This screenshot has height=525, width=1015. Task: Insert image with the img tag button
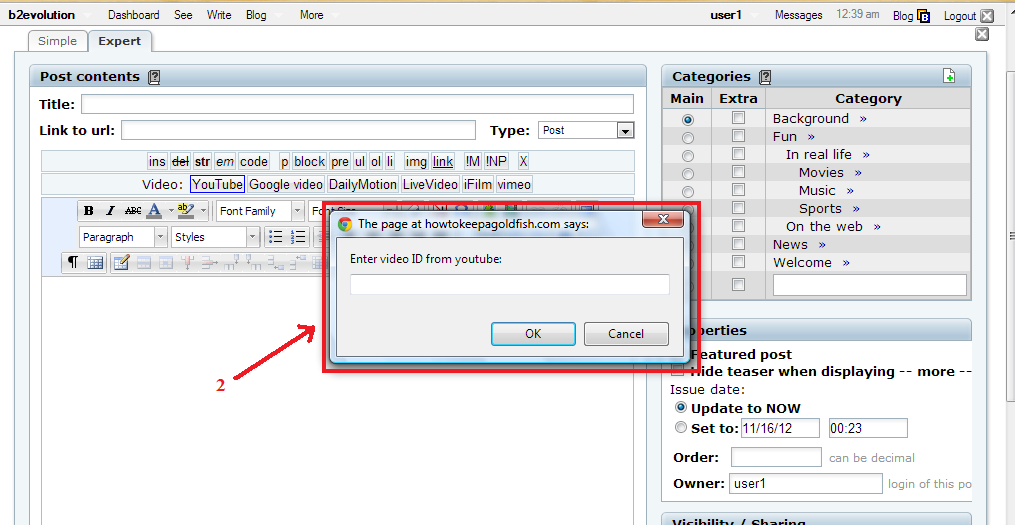tap(416, 161)
